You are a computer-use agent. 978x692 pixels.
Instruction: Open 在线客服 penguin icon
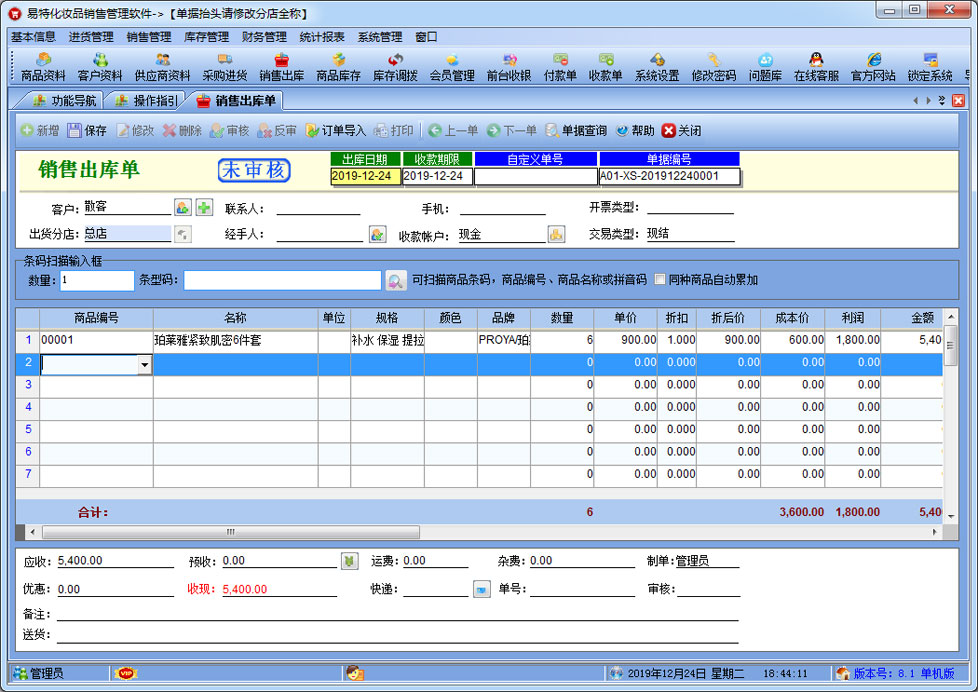[x=816, y=67]
